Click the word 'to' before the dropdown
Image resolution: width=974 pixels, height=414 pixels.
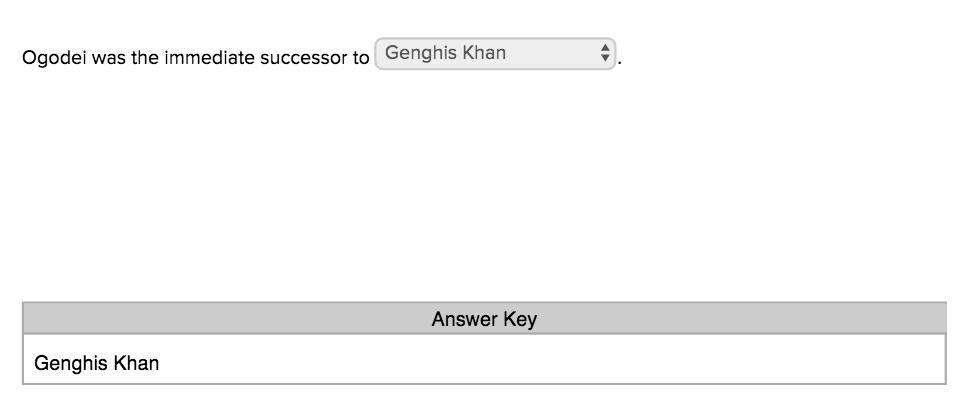359,58
